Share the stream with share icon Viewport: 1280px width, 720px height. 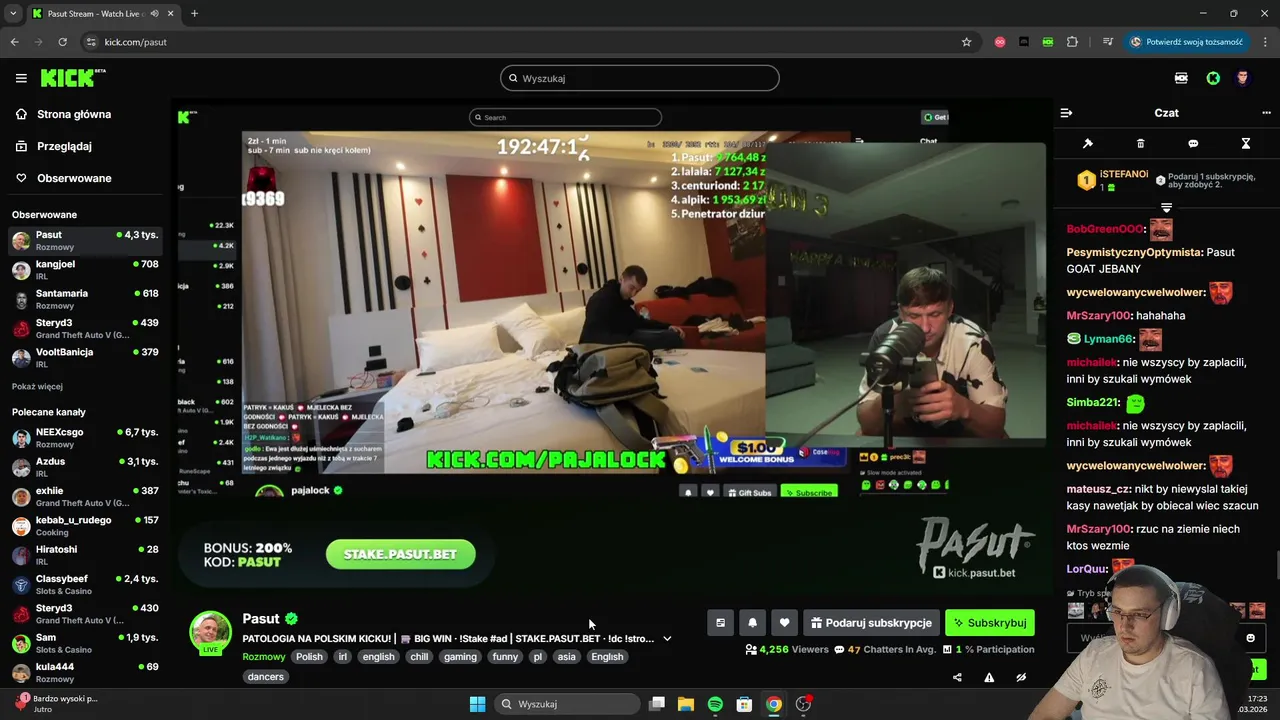pos(957,677)
